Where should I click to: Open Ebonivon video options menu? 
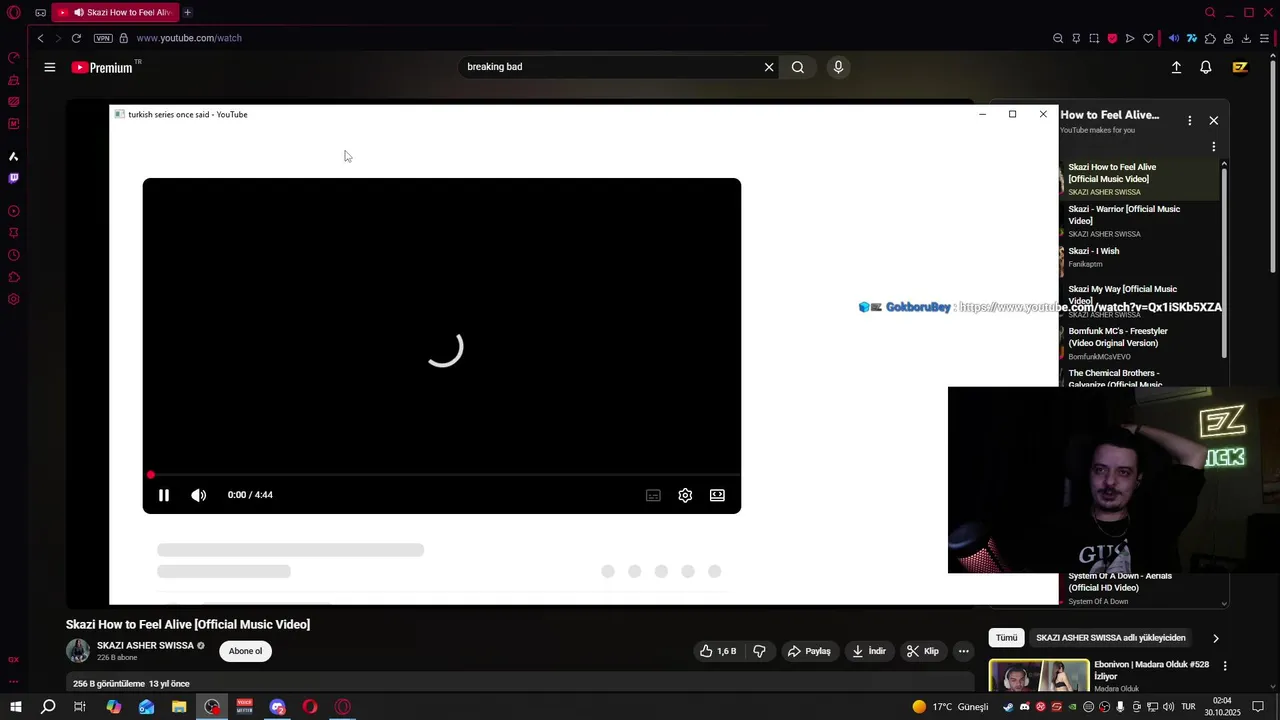[1225, 666]
